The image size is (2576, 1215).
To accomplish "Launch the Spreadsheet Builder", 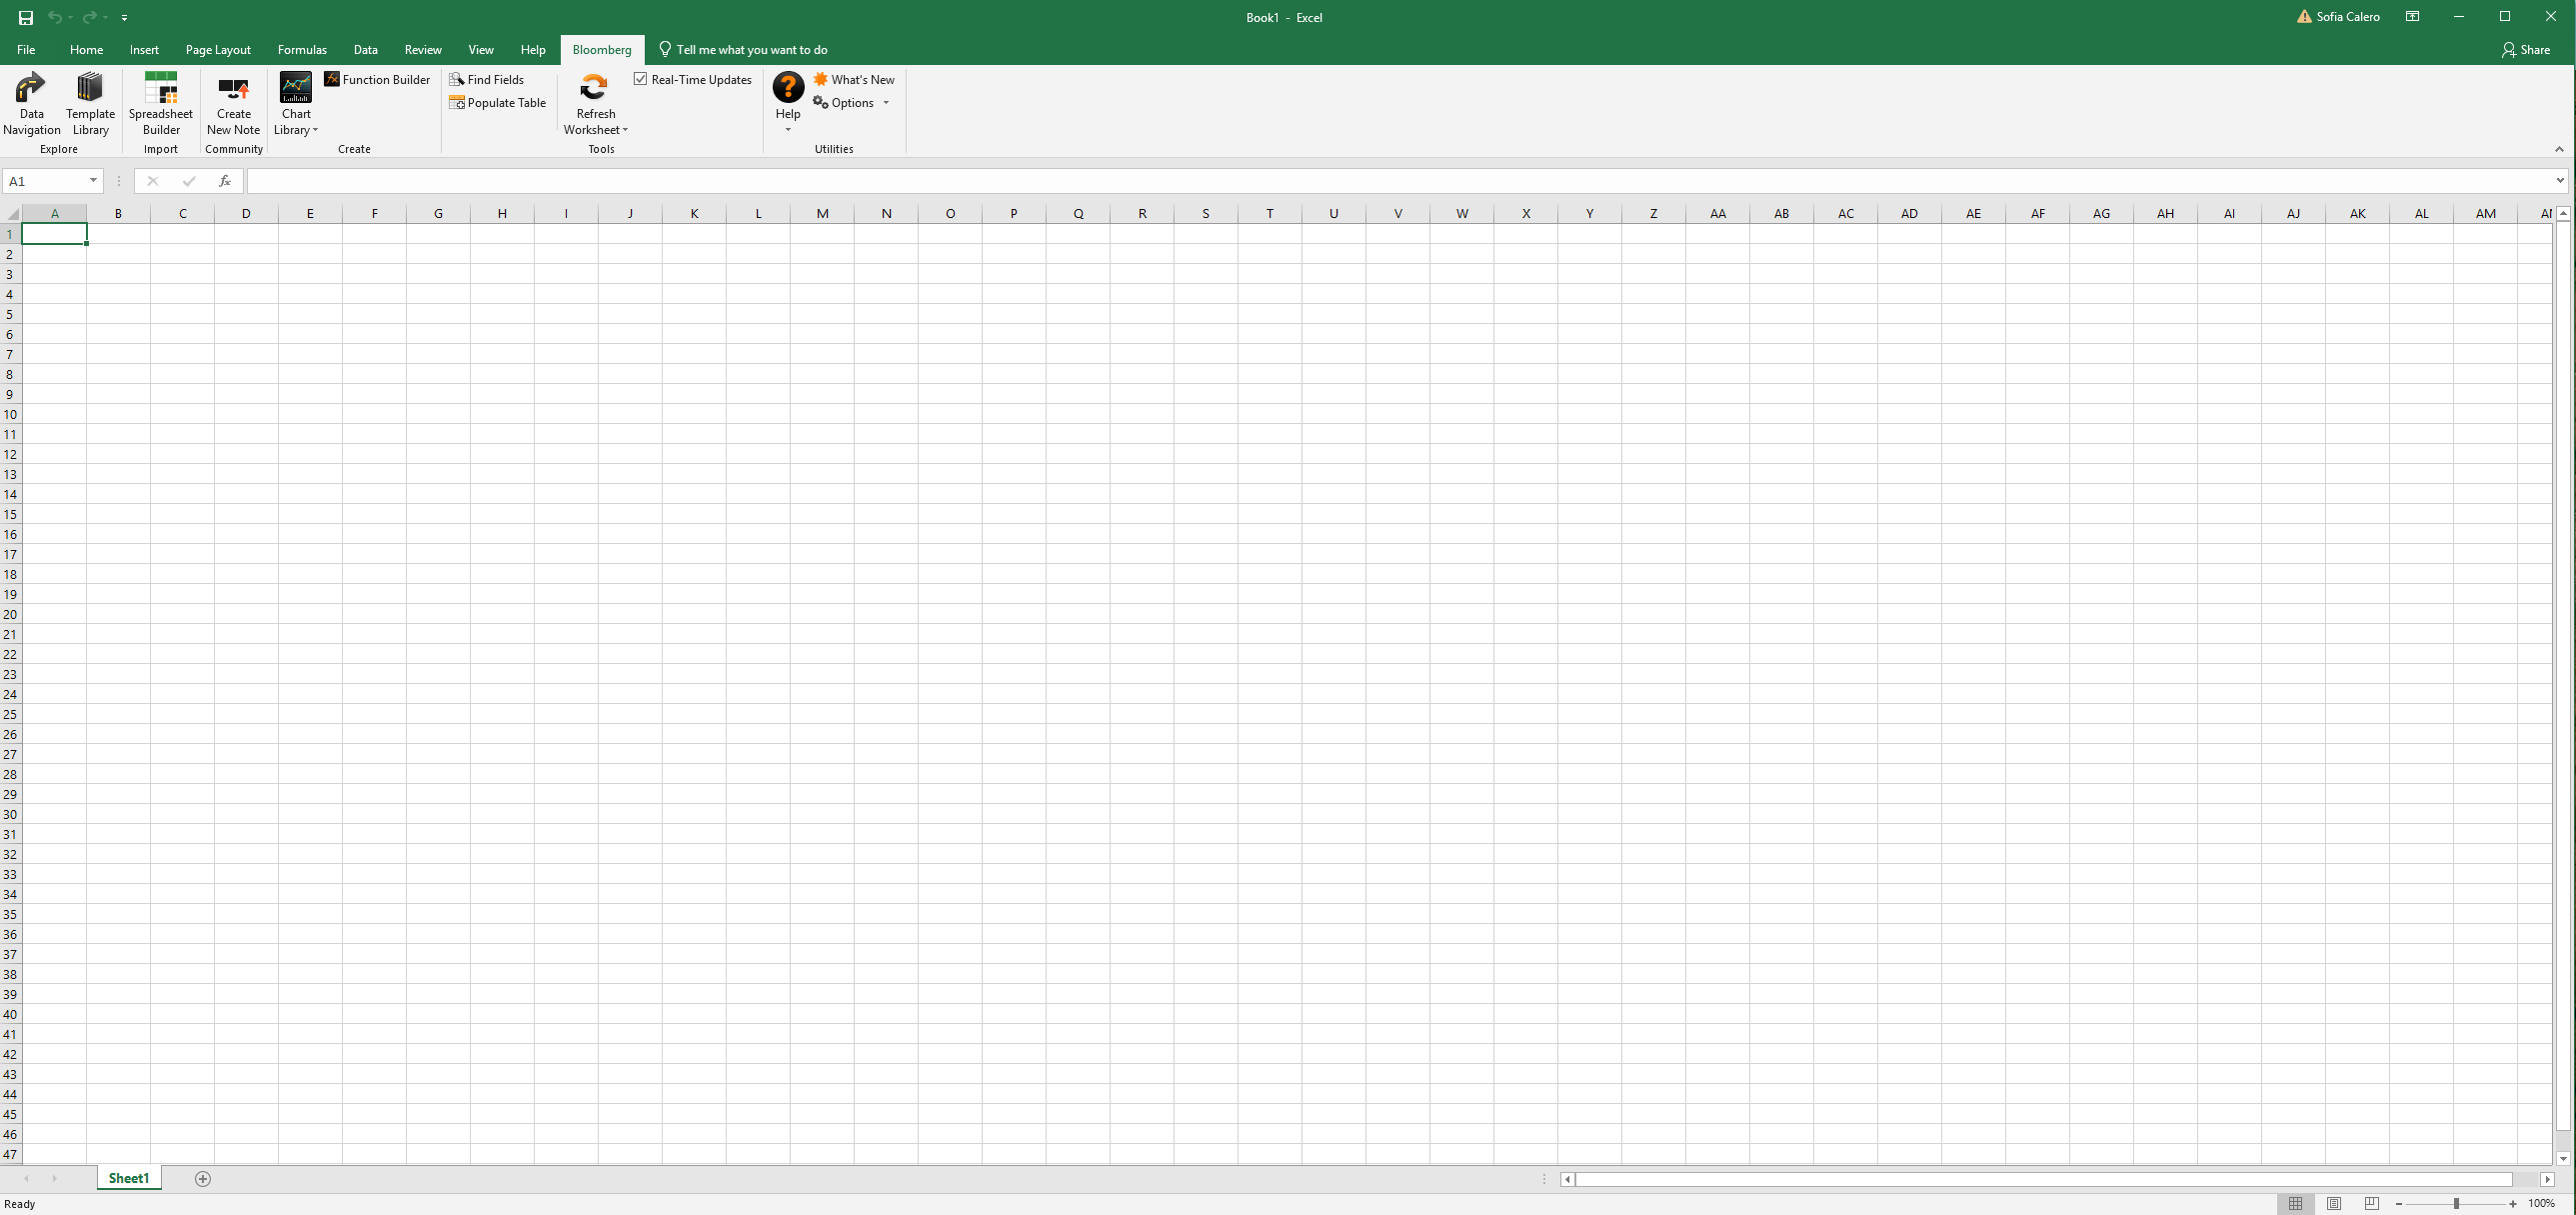I will tap(160, 103).
